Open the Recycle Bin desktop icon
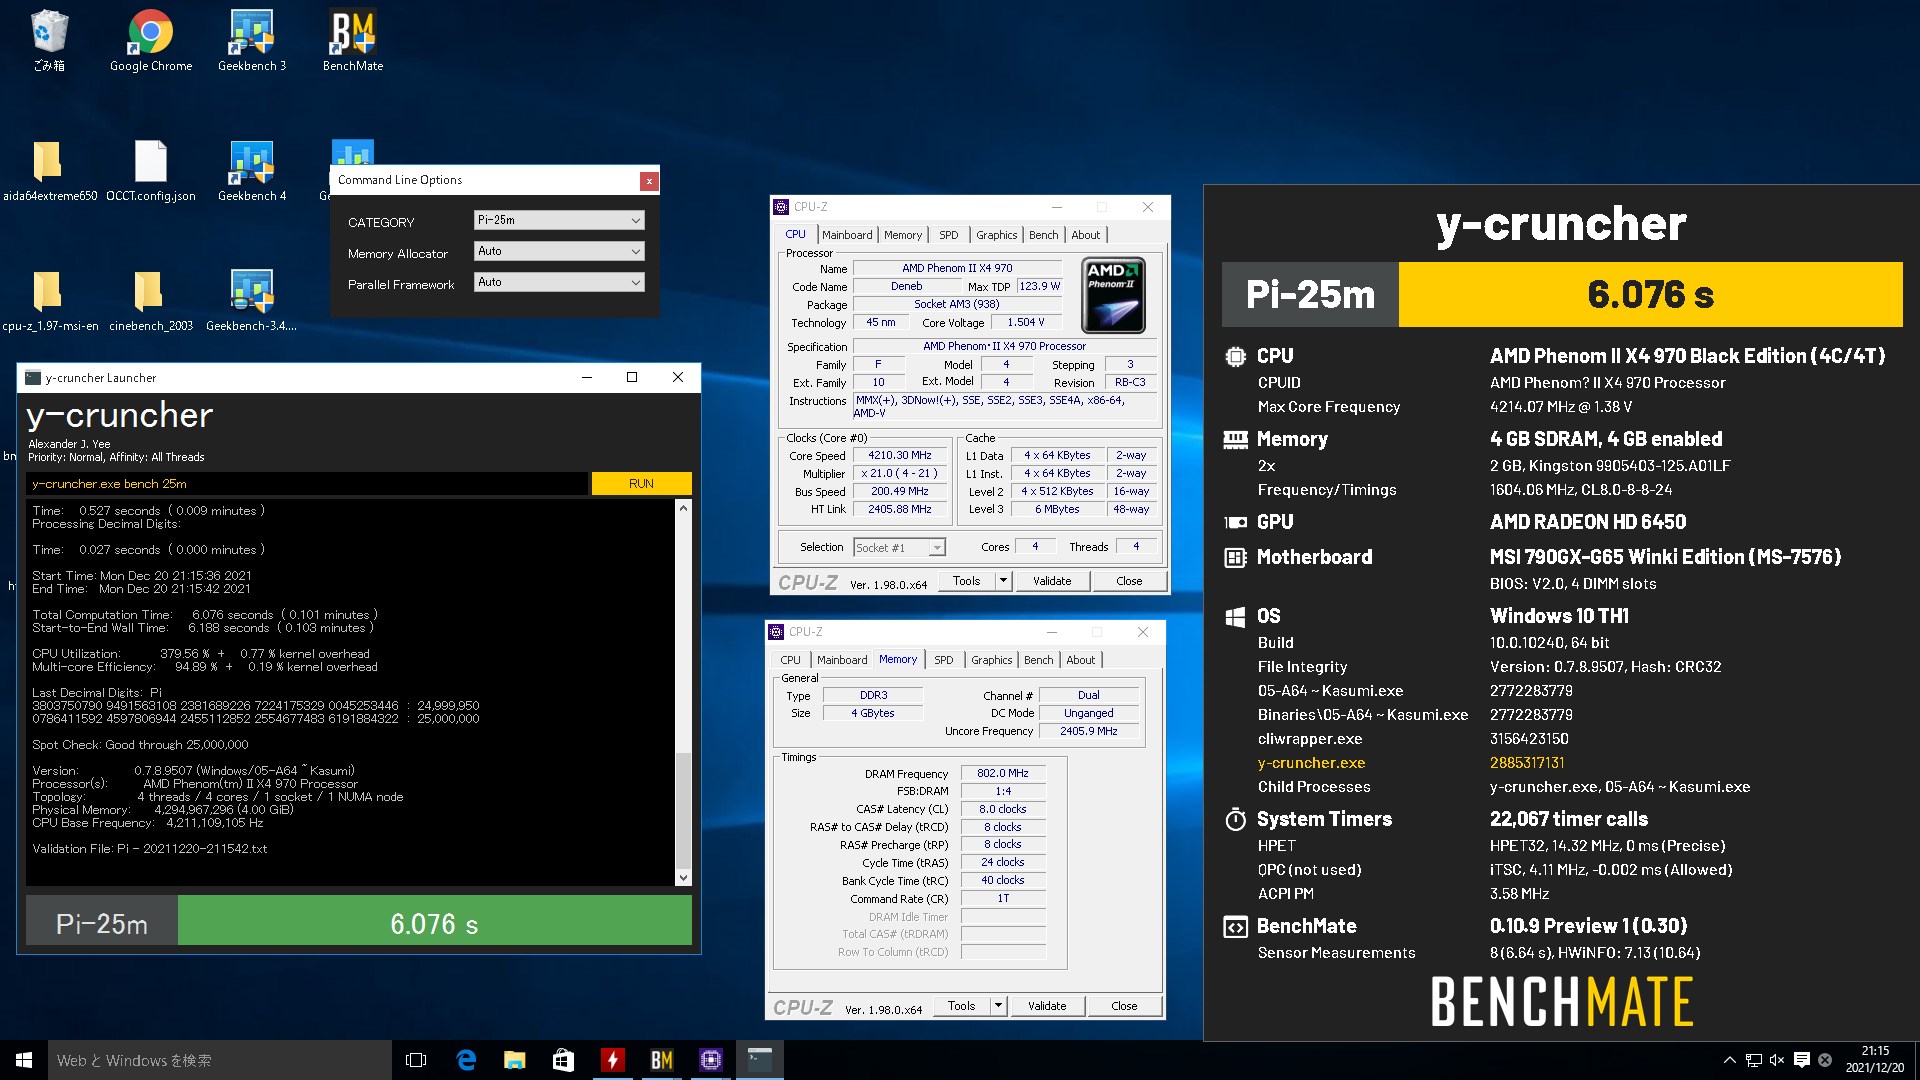 (x=49, y=40)
